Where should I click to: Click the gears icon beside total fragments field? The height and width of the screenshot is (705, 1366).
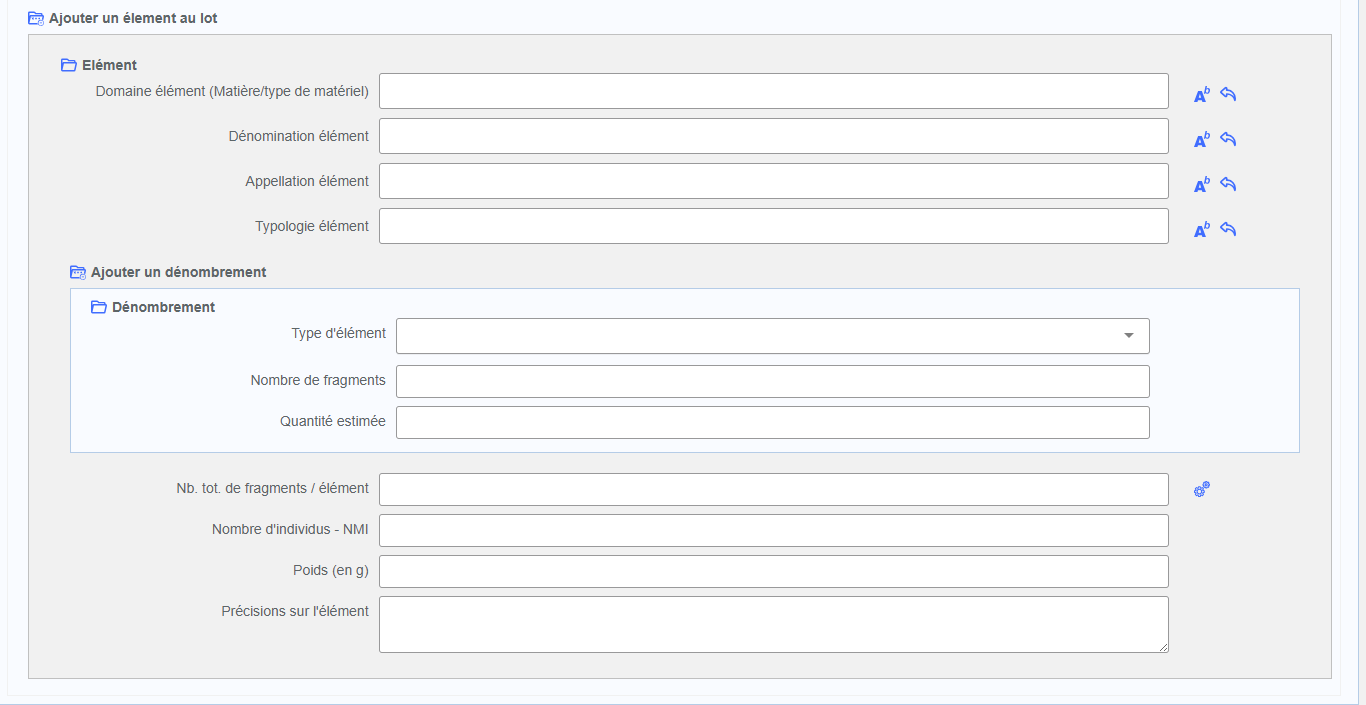coord(1202,489)
